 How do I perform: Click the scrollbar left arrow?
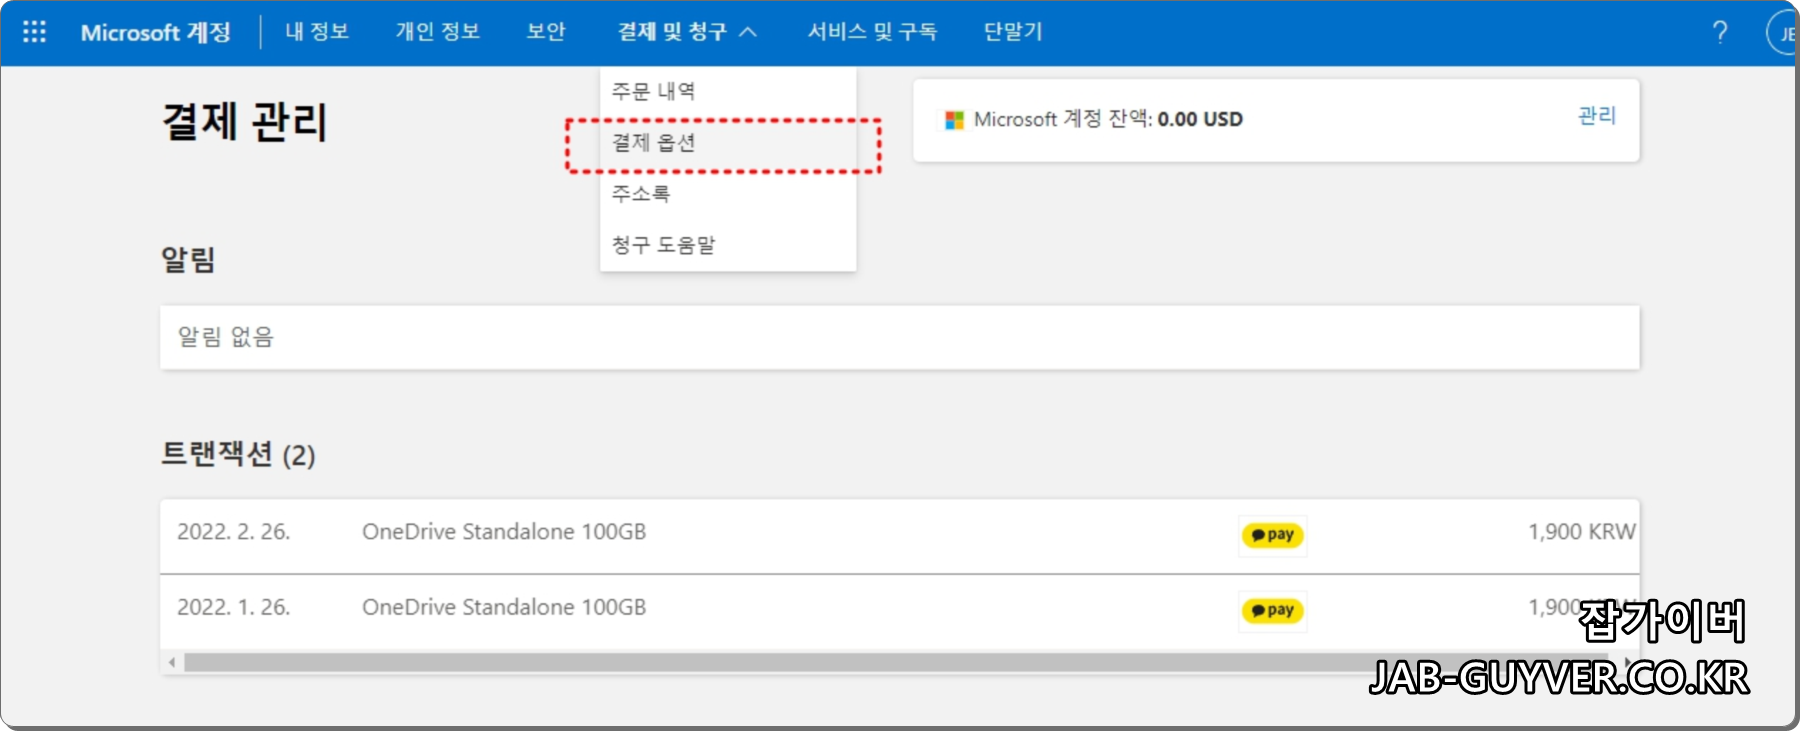click(x=172, y=662)
